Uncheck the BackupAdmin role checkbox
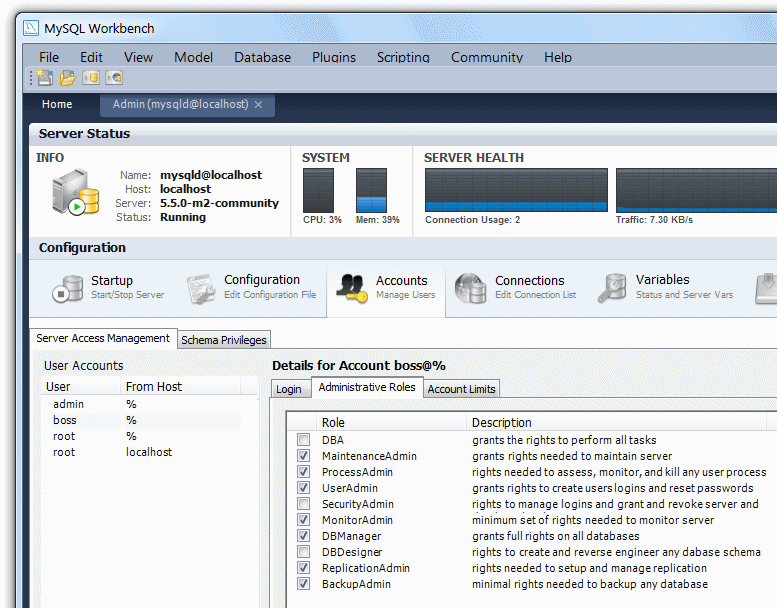Screen dimensions: 777x608 [303, 584]
